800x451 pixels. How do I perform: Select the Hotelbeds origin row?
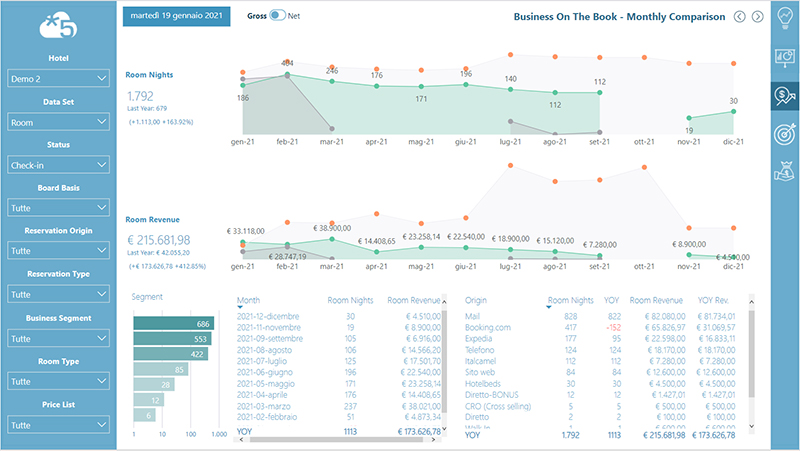coord(600,384)
